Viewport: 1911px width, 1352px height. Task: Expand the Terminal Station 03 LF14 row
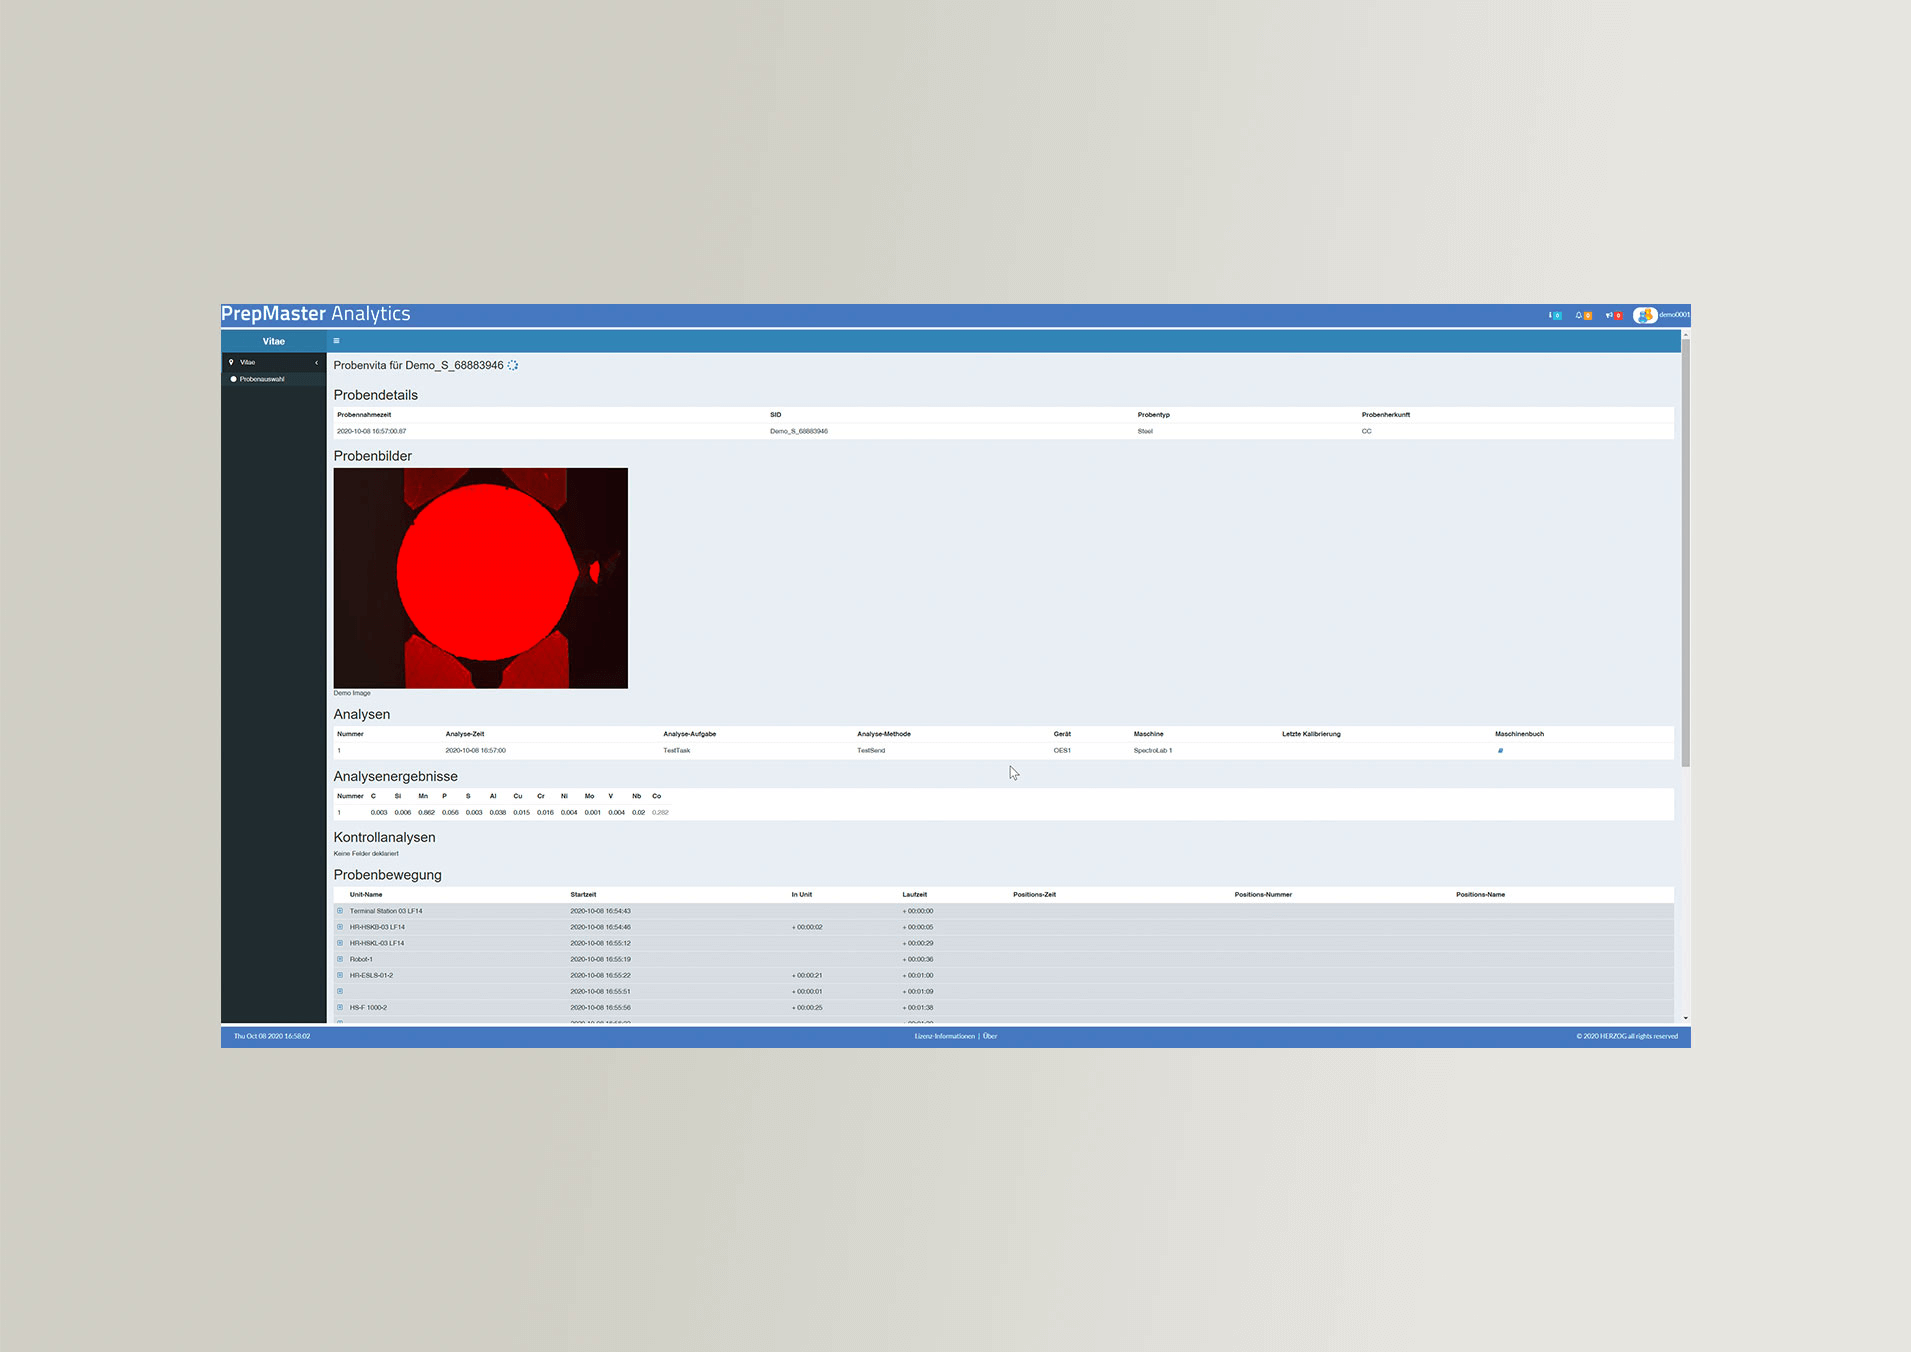[x=340, y=911]
